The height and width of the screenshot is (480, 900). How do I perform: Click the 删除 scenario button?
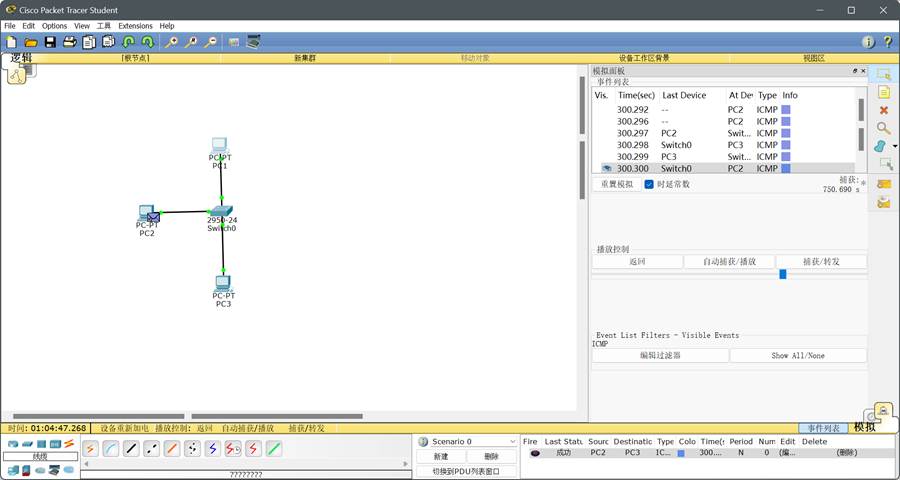[x=492, y=456]
